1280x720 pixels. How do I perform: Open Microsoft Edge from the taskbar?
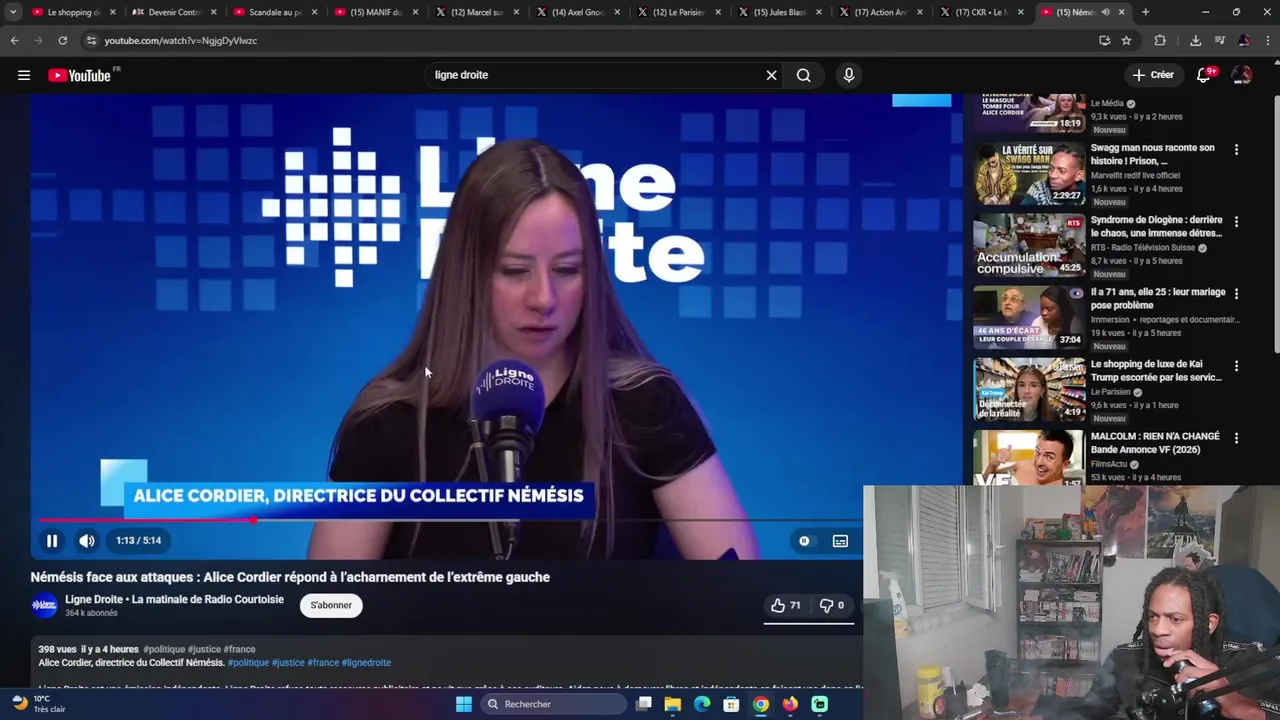702,704
